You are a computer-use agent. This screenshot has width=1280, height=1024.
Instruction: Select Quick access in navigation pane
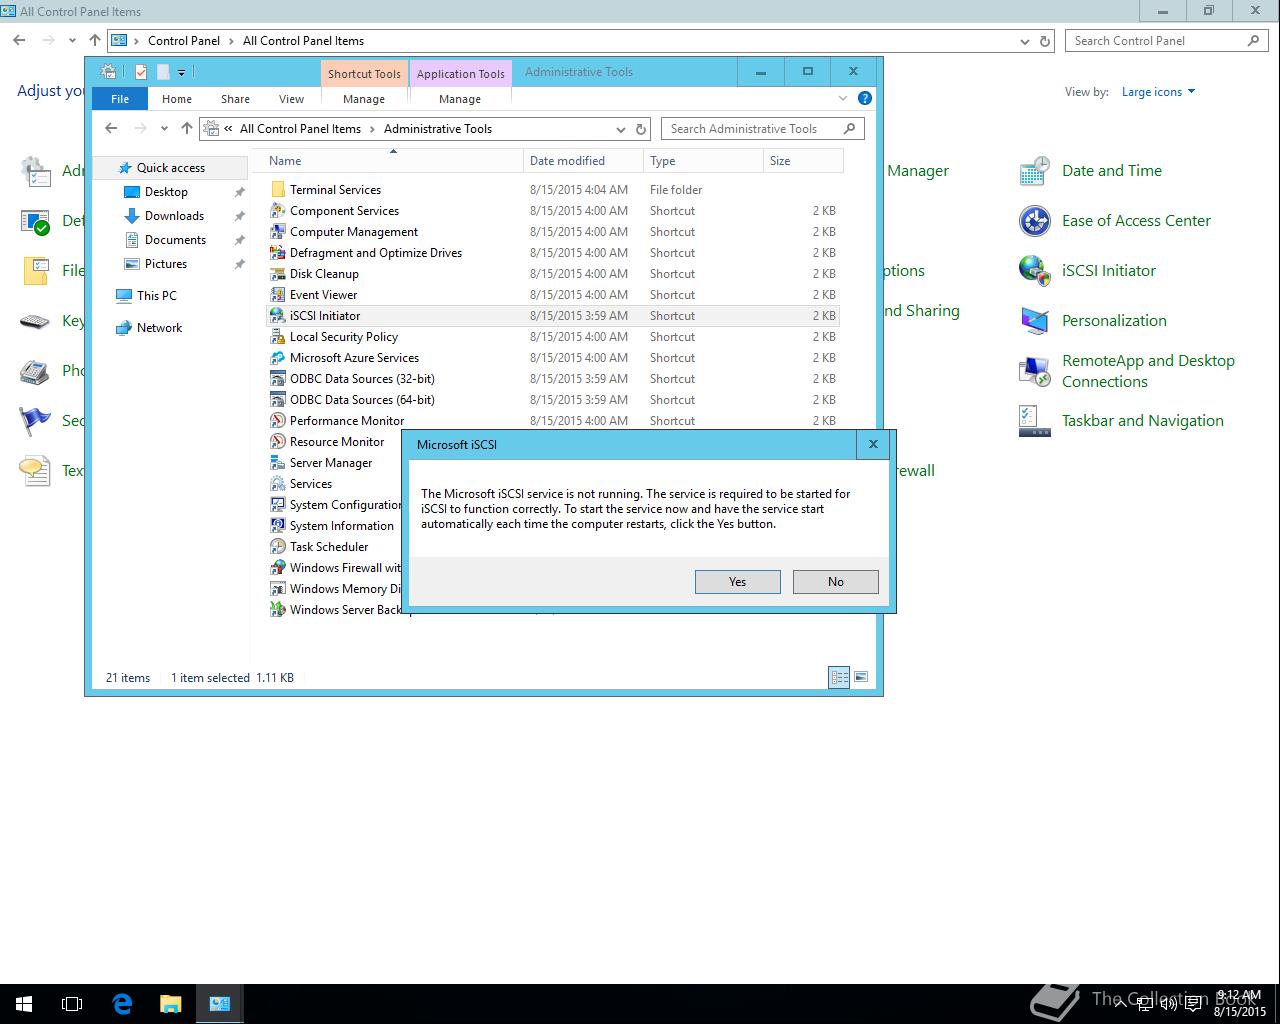(170, 168)
